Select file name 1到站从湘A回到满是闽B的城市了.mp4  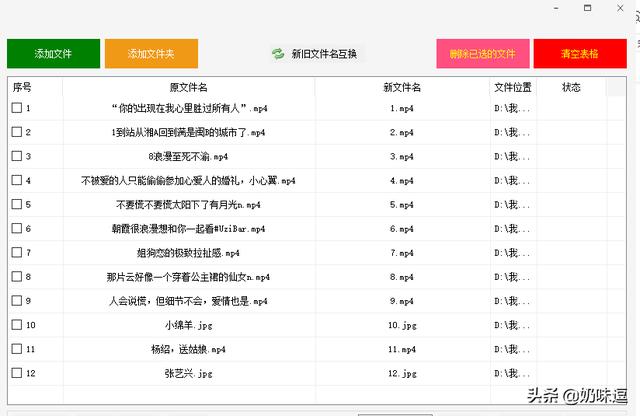tap(188, 132)
